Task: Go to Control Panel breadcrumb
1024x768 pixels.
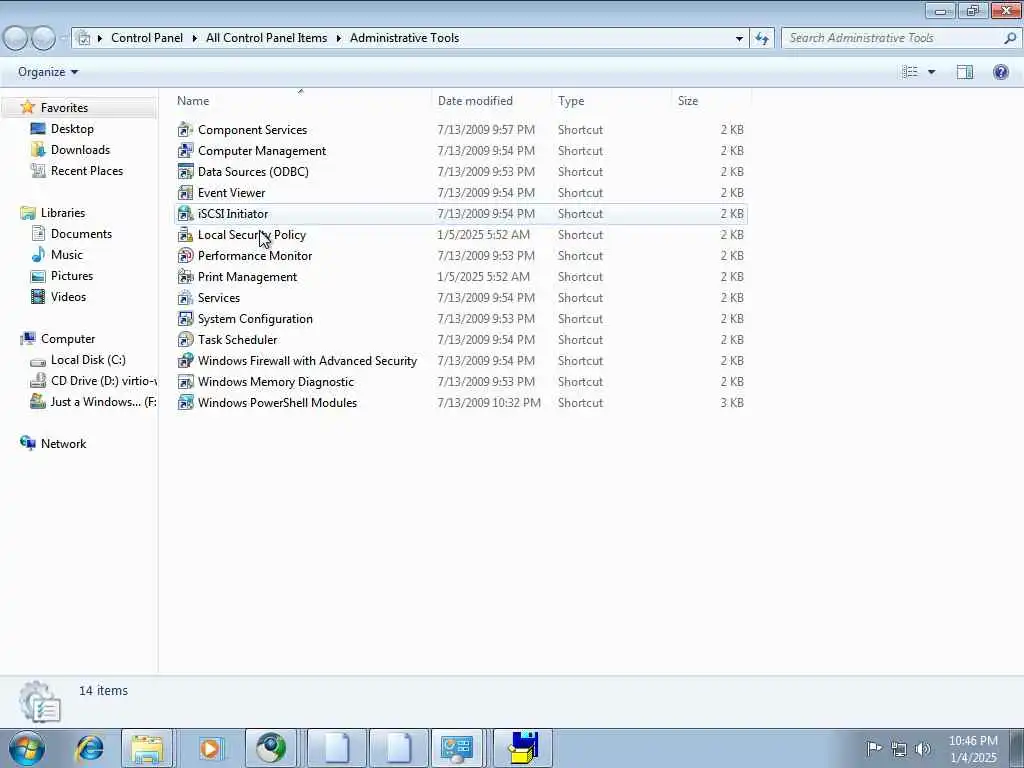Action: [x=147, y=38]
